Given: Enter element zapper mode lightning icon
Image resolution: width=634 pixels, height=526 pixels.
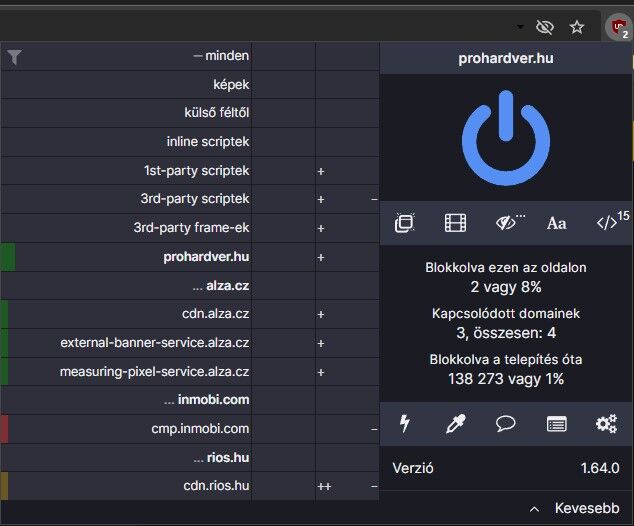Looking at the screenshot, I should point(404,424).
